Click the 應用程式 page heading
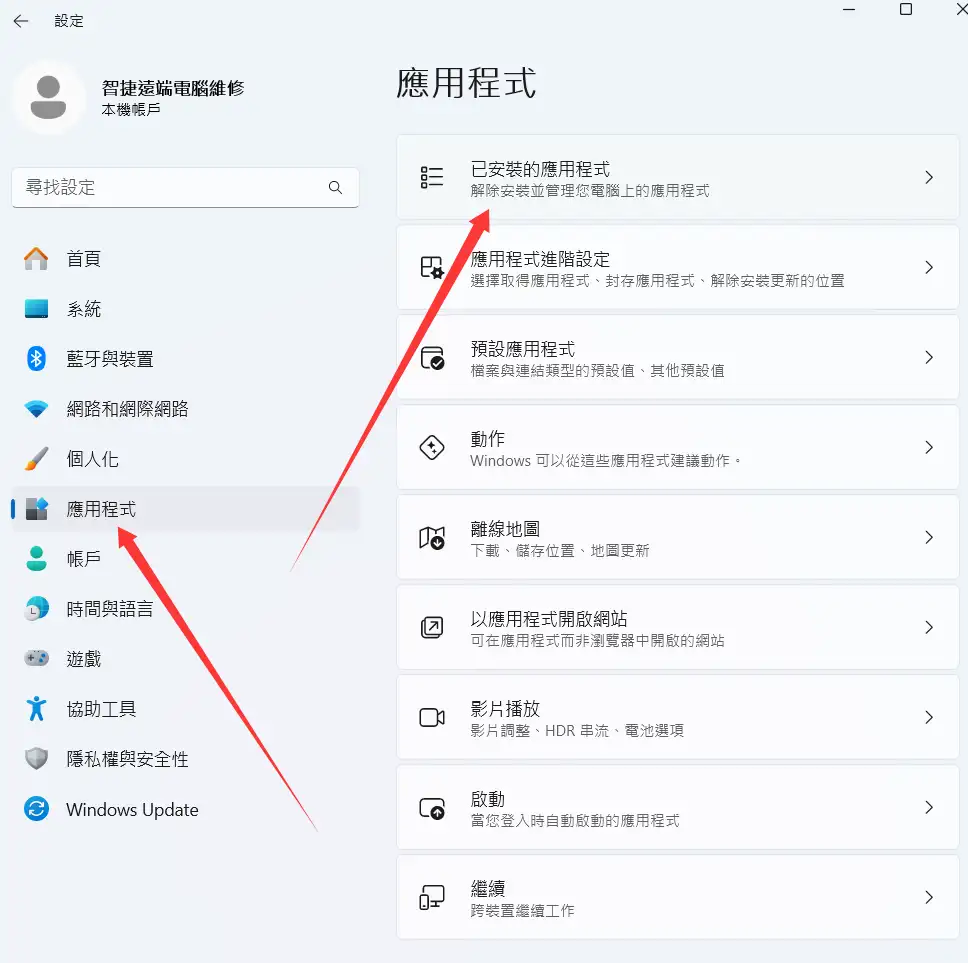Image resolution: width=968 pixels, height=963 pixels. 466,83
